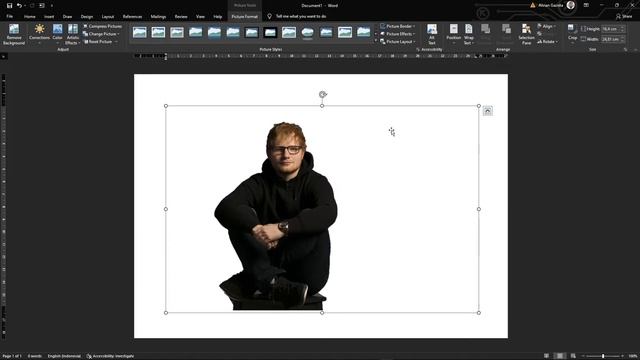Switch to the Insert tab
The width and height of the screenshot is (640, 360).
coord(49,16)
